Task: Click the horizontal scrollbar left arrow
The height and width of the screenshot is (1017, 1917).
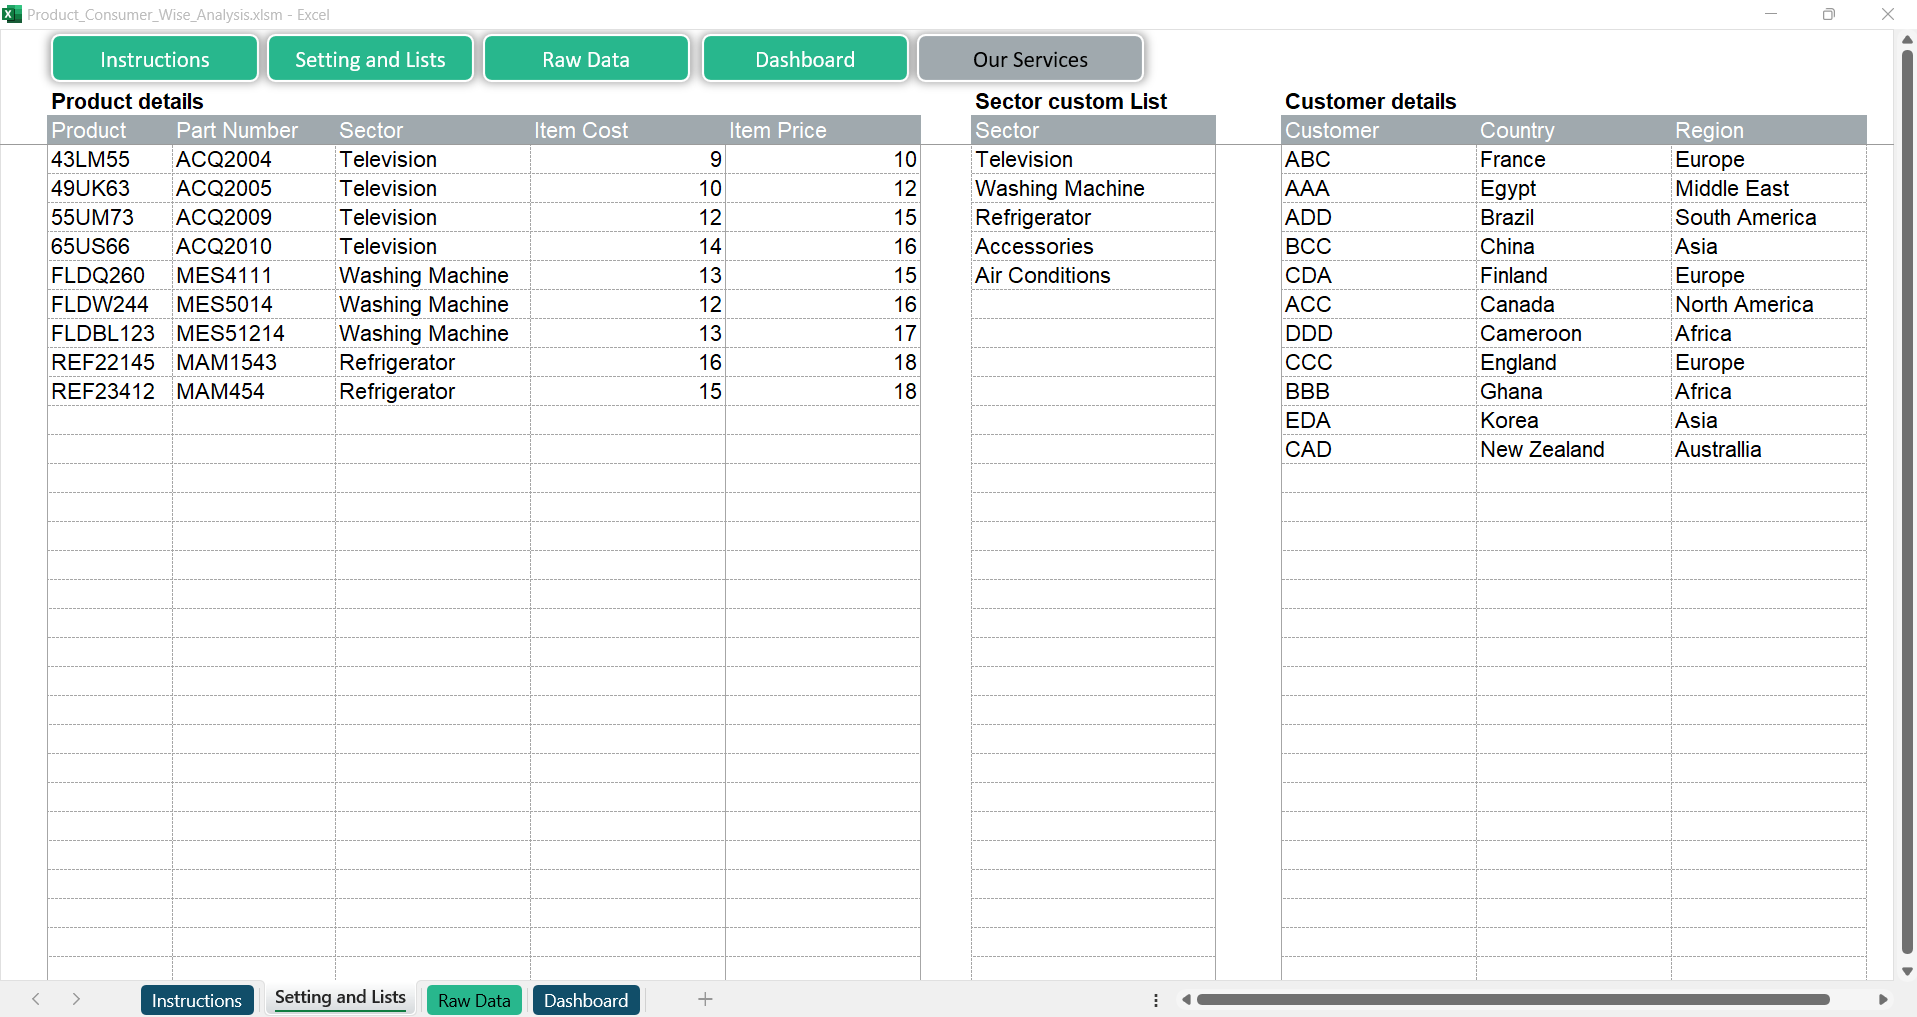Action: 1186,1000
